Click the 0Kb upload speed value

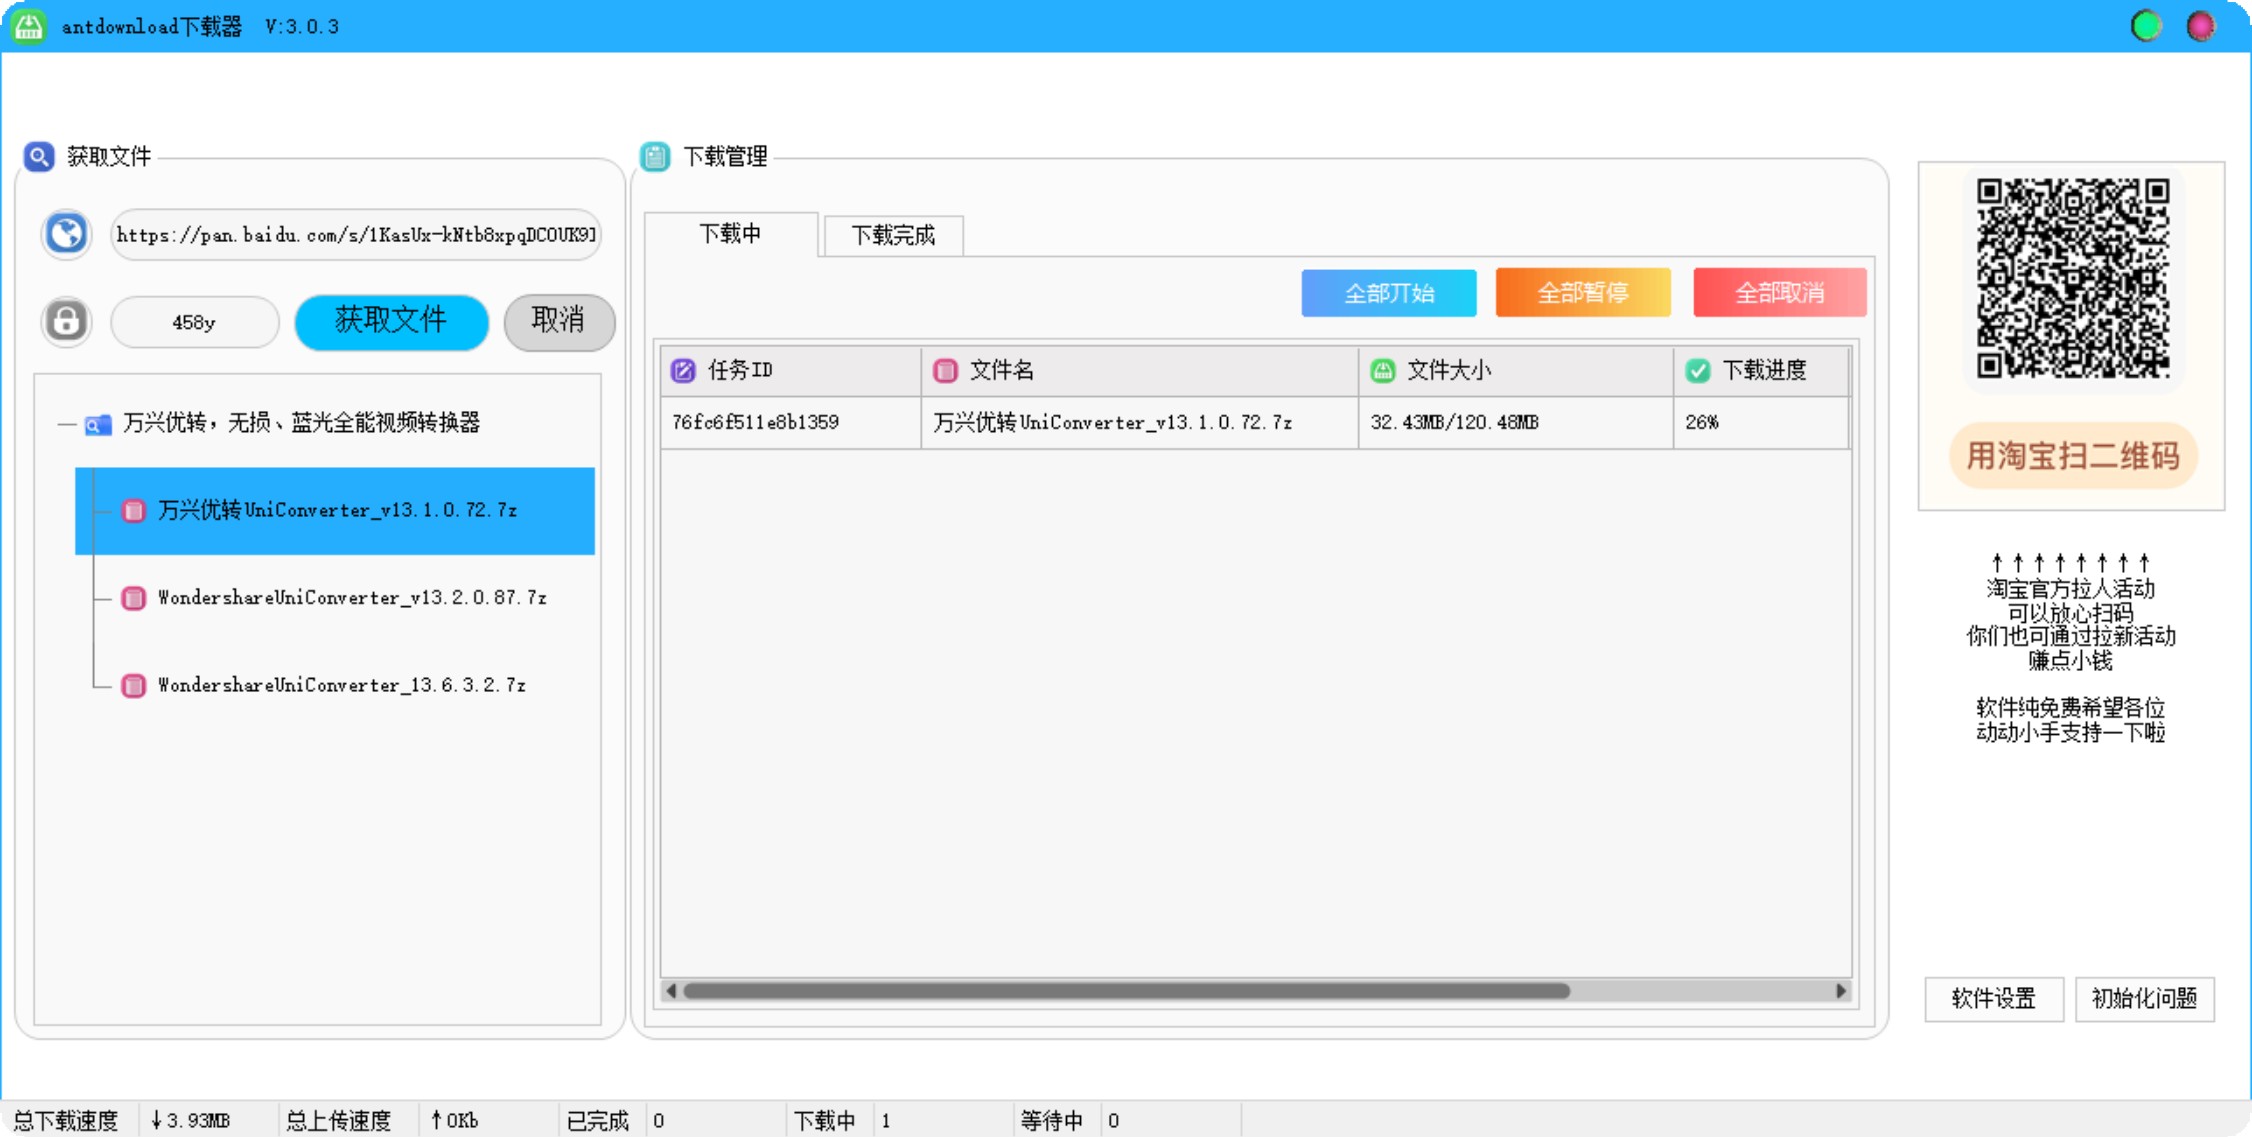[x=454, y=1120]
